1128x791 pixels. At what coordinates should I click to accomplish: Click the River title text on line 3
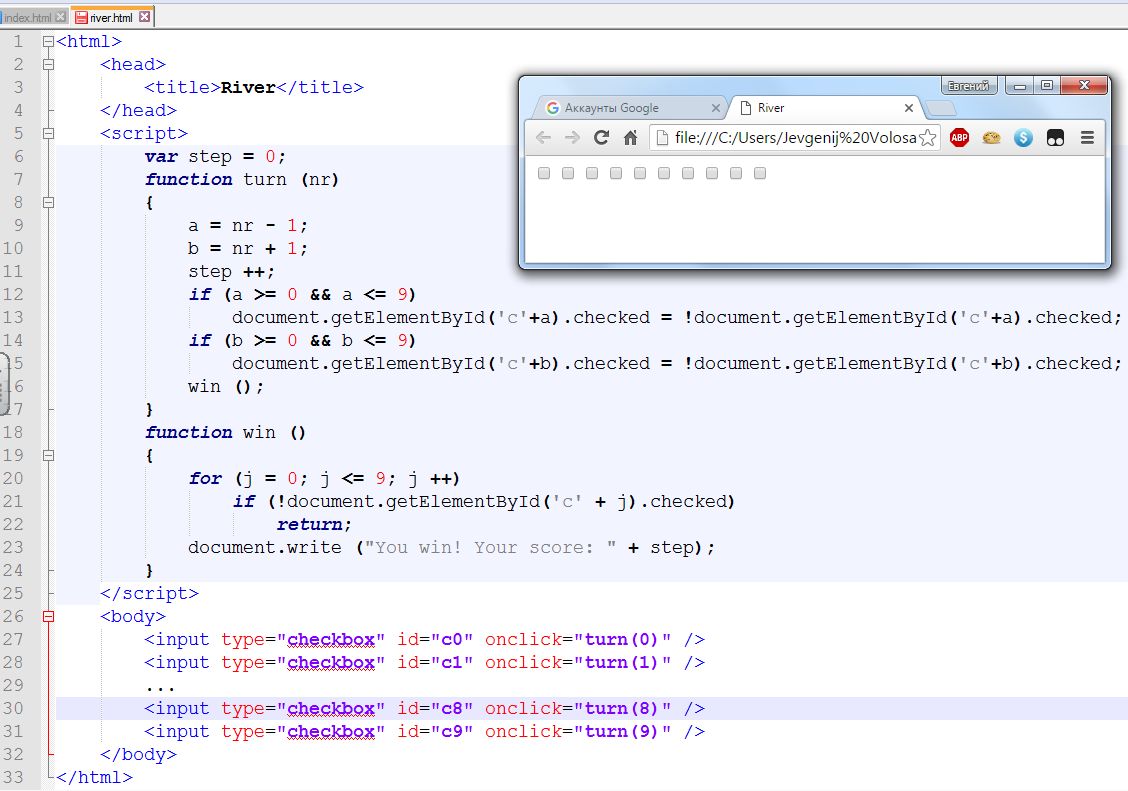(x=248, y=88)
